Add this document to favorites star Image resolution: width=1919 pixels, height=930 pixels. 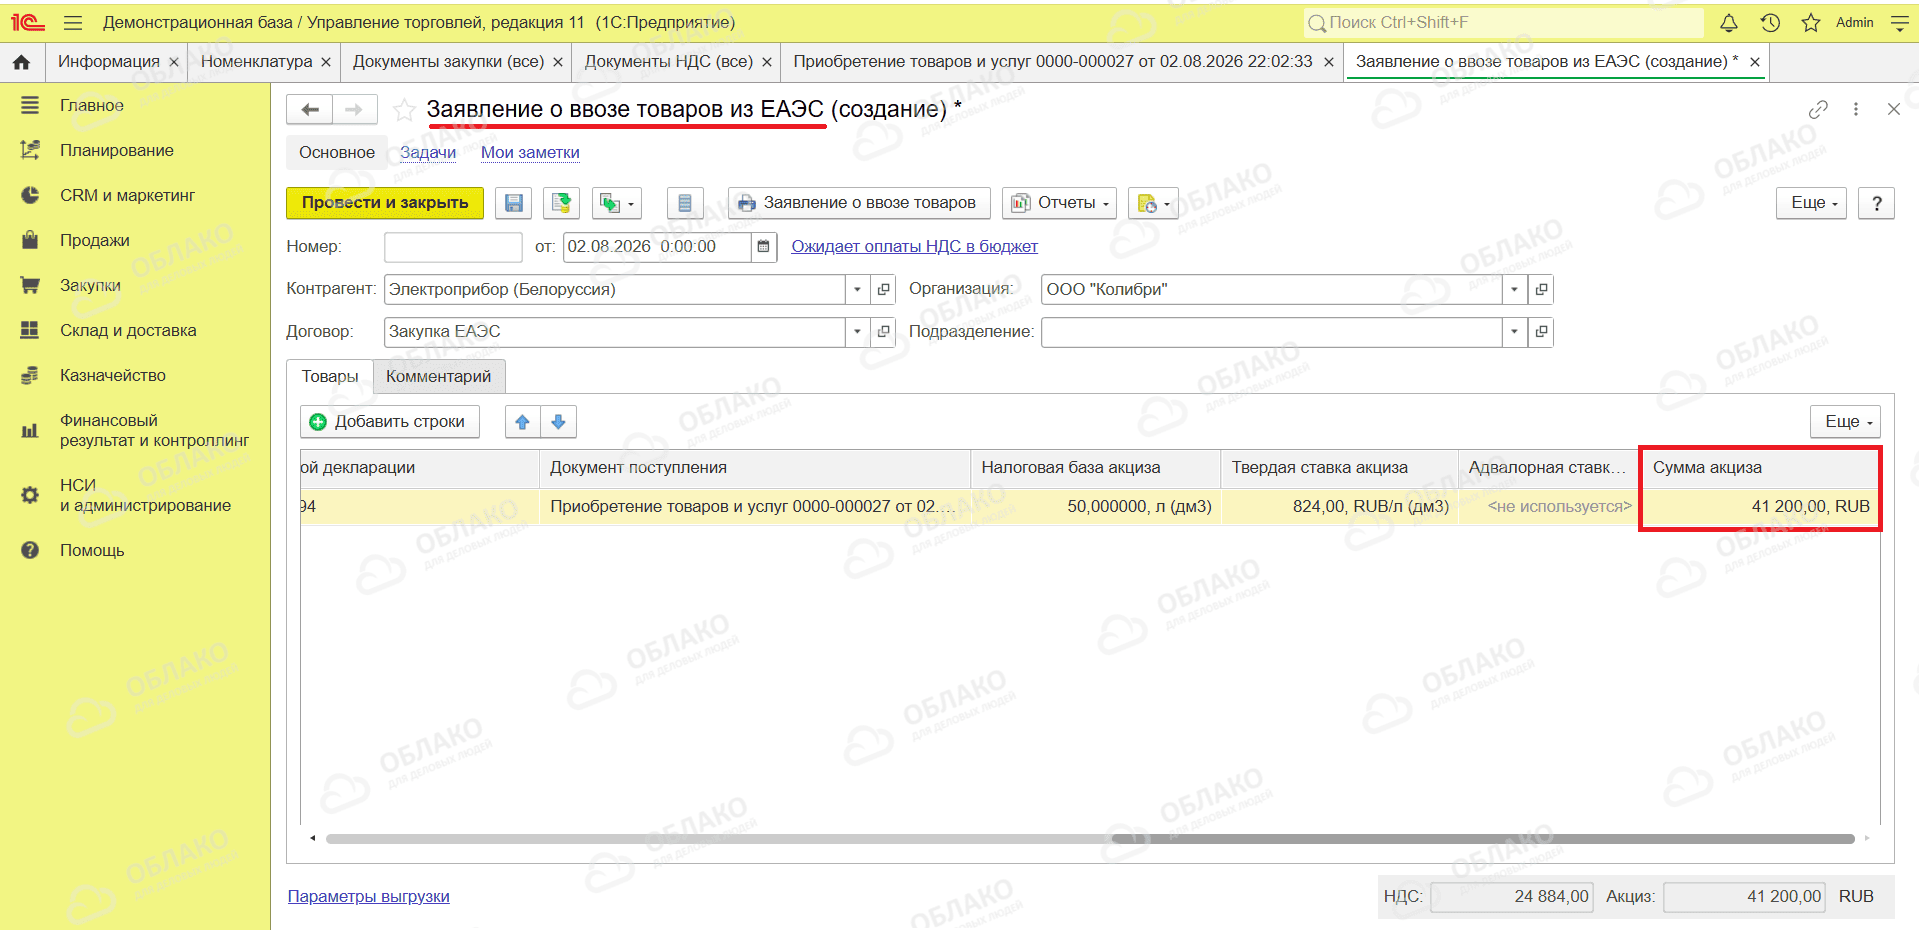coord(404,109)
